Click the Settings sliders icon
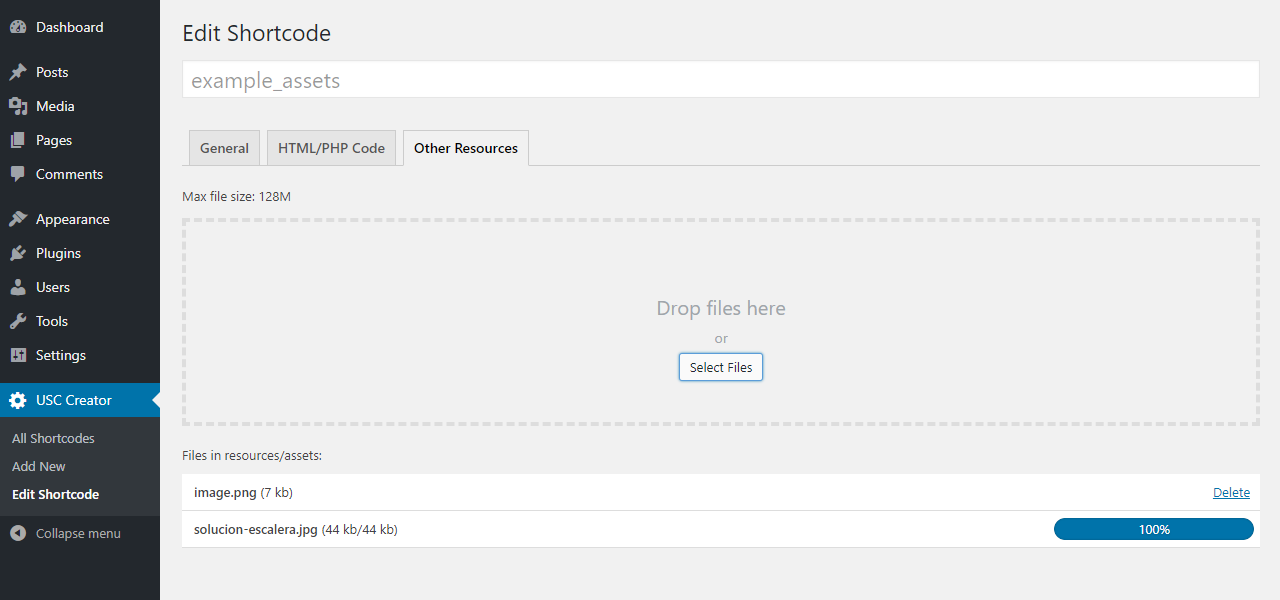Screen dimensions: 1280x600 point(18,355)
